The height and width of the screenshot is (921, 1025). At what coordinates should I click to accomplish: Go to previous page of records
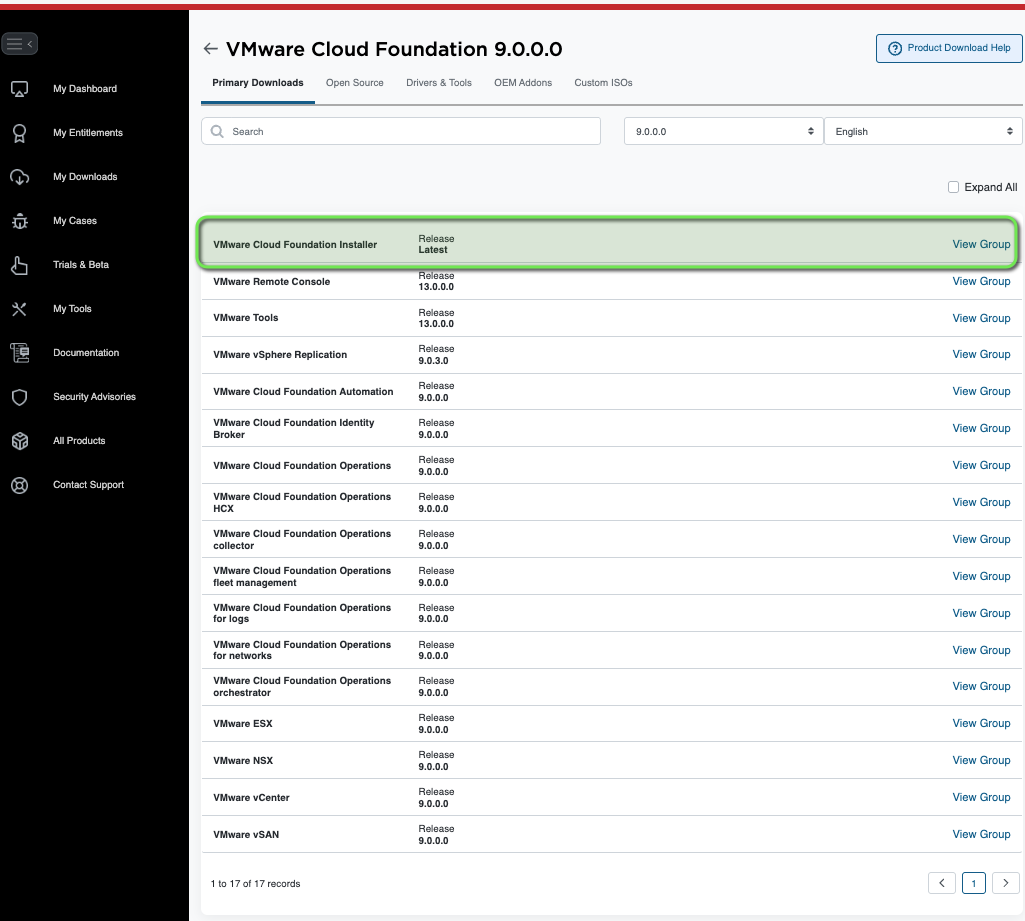coord(941,882)
